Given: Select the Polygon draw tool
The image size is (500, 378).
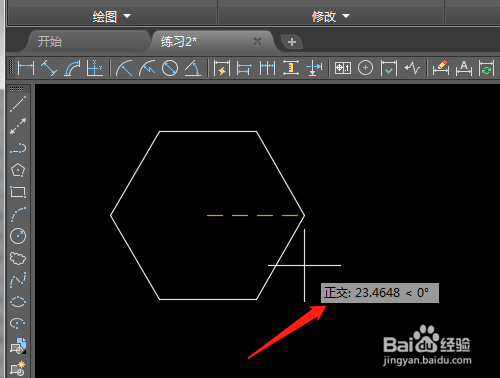Looking at the screenshot, I should [18, 170].
